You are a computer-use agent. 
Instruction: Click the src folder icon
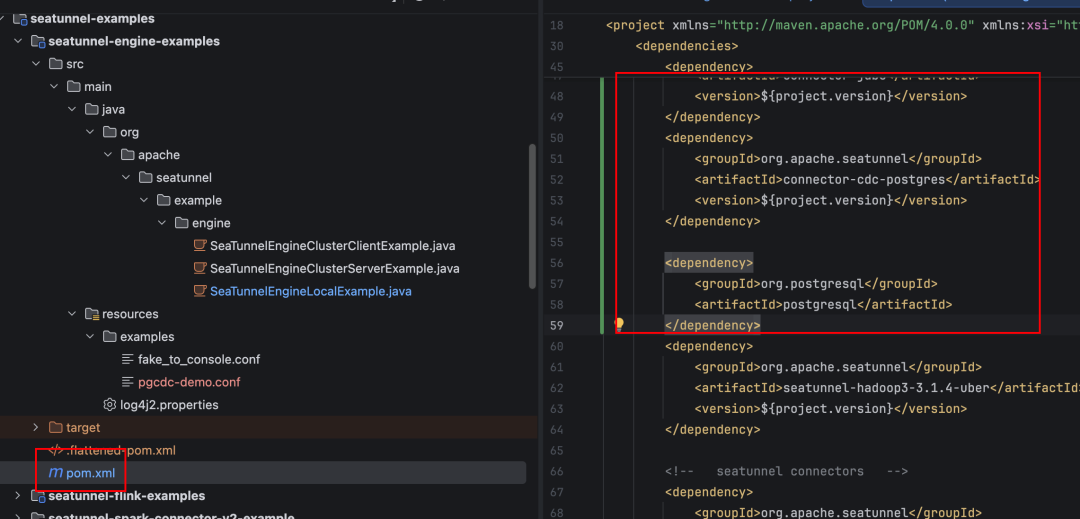(x=56, y=64)
